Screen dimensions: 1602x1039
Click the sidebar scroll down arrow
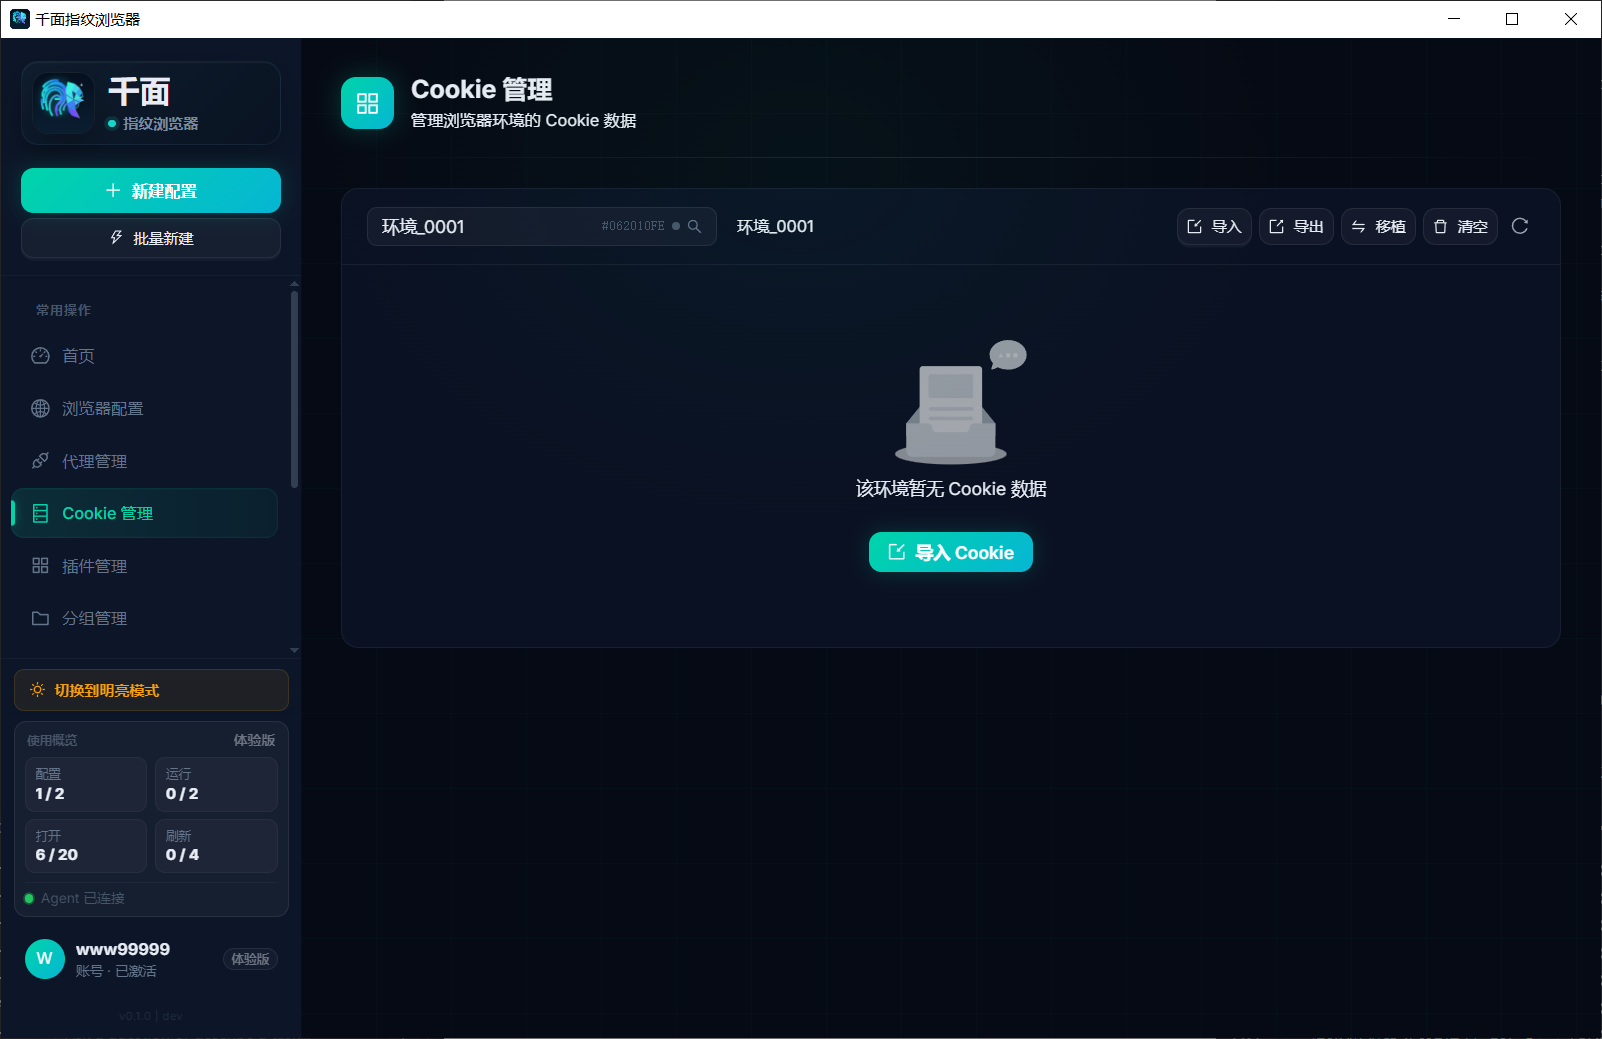pyautogui.click(x=294, y=650)
